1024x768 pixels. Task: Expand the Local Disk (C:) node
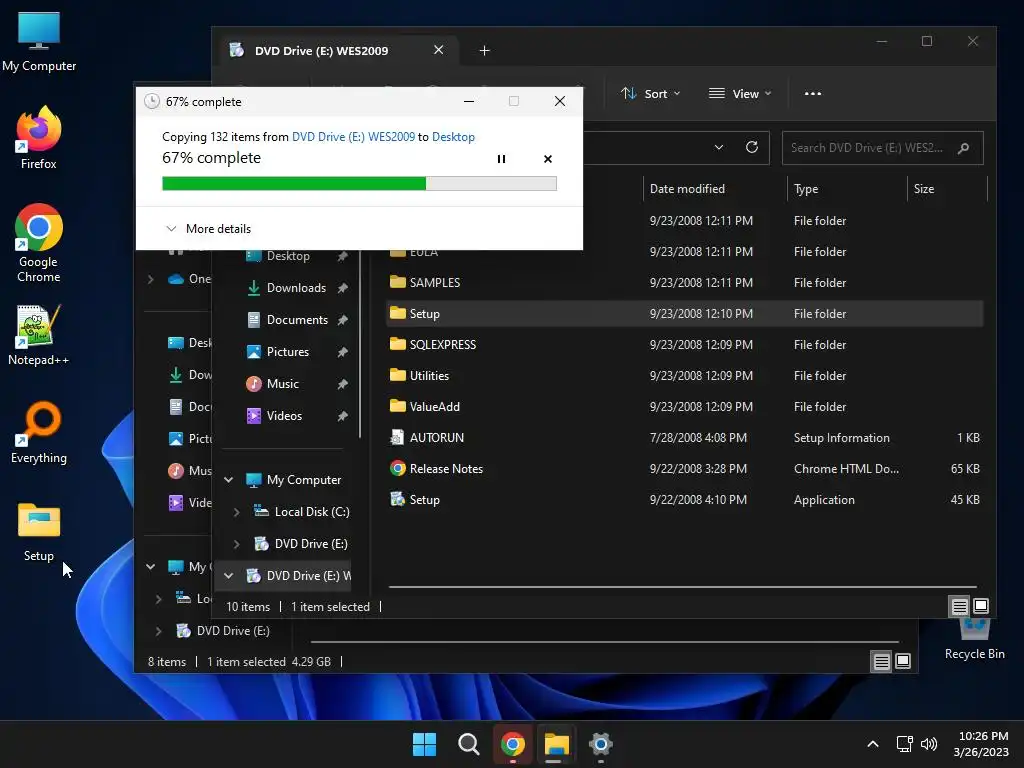236,512
